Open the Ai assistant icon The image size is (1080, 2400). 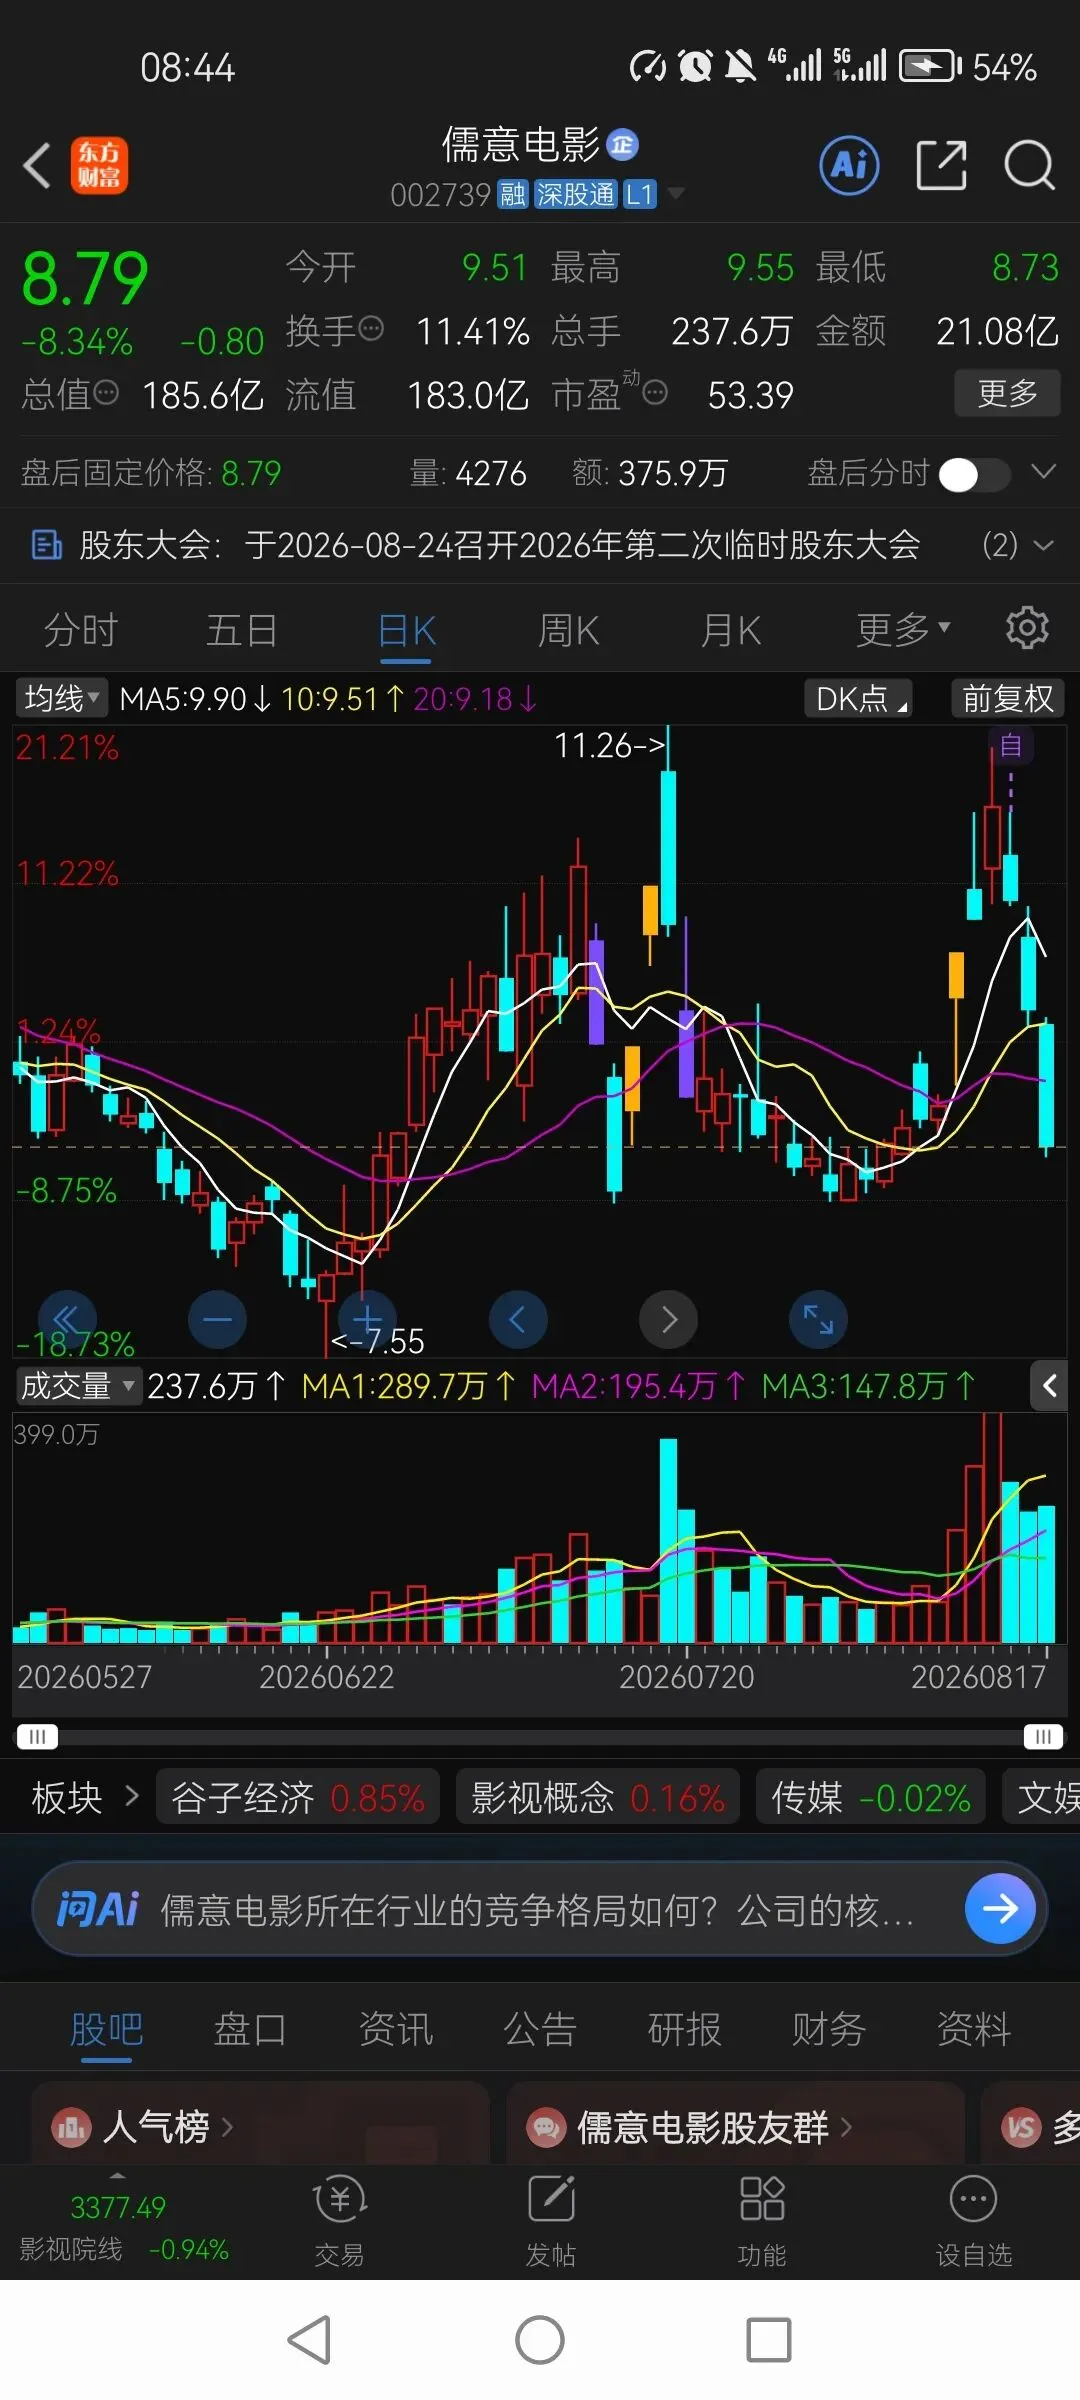click(849, 165)
